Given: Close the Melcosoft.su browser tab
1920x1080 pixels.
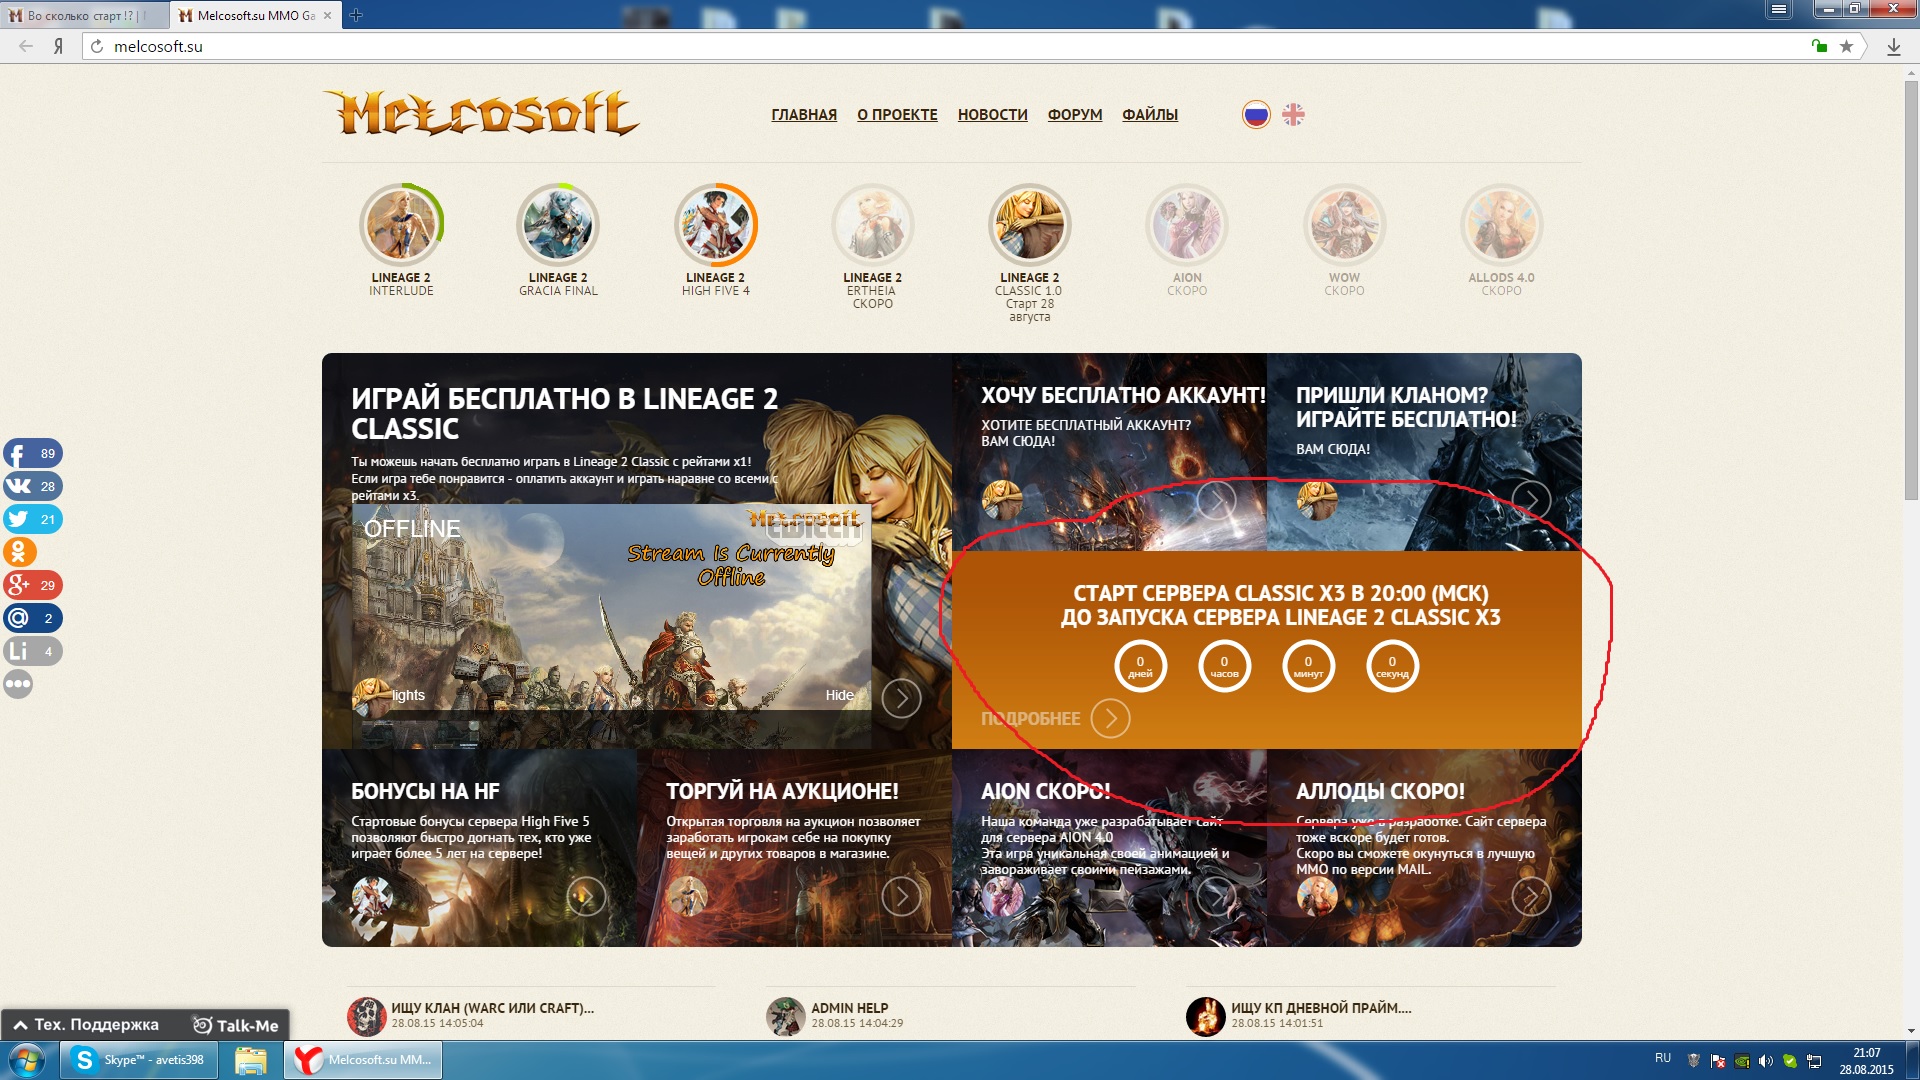Looking at the screenshot, I should point(327,15).
